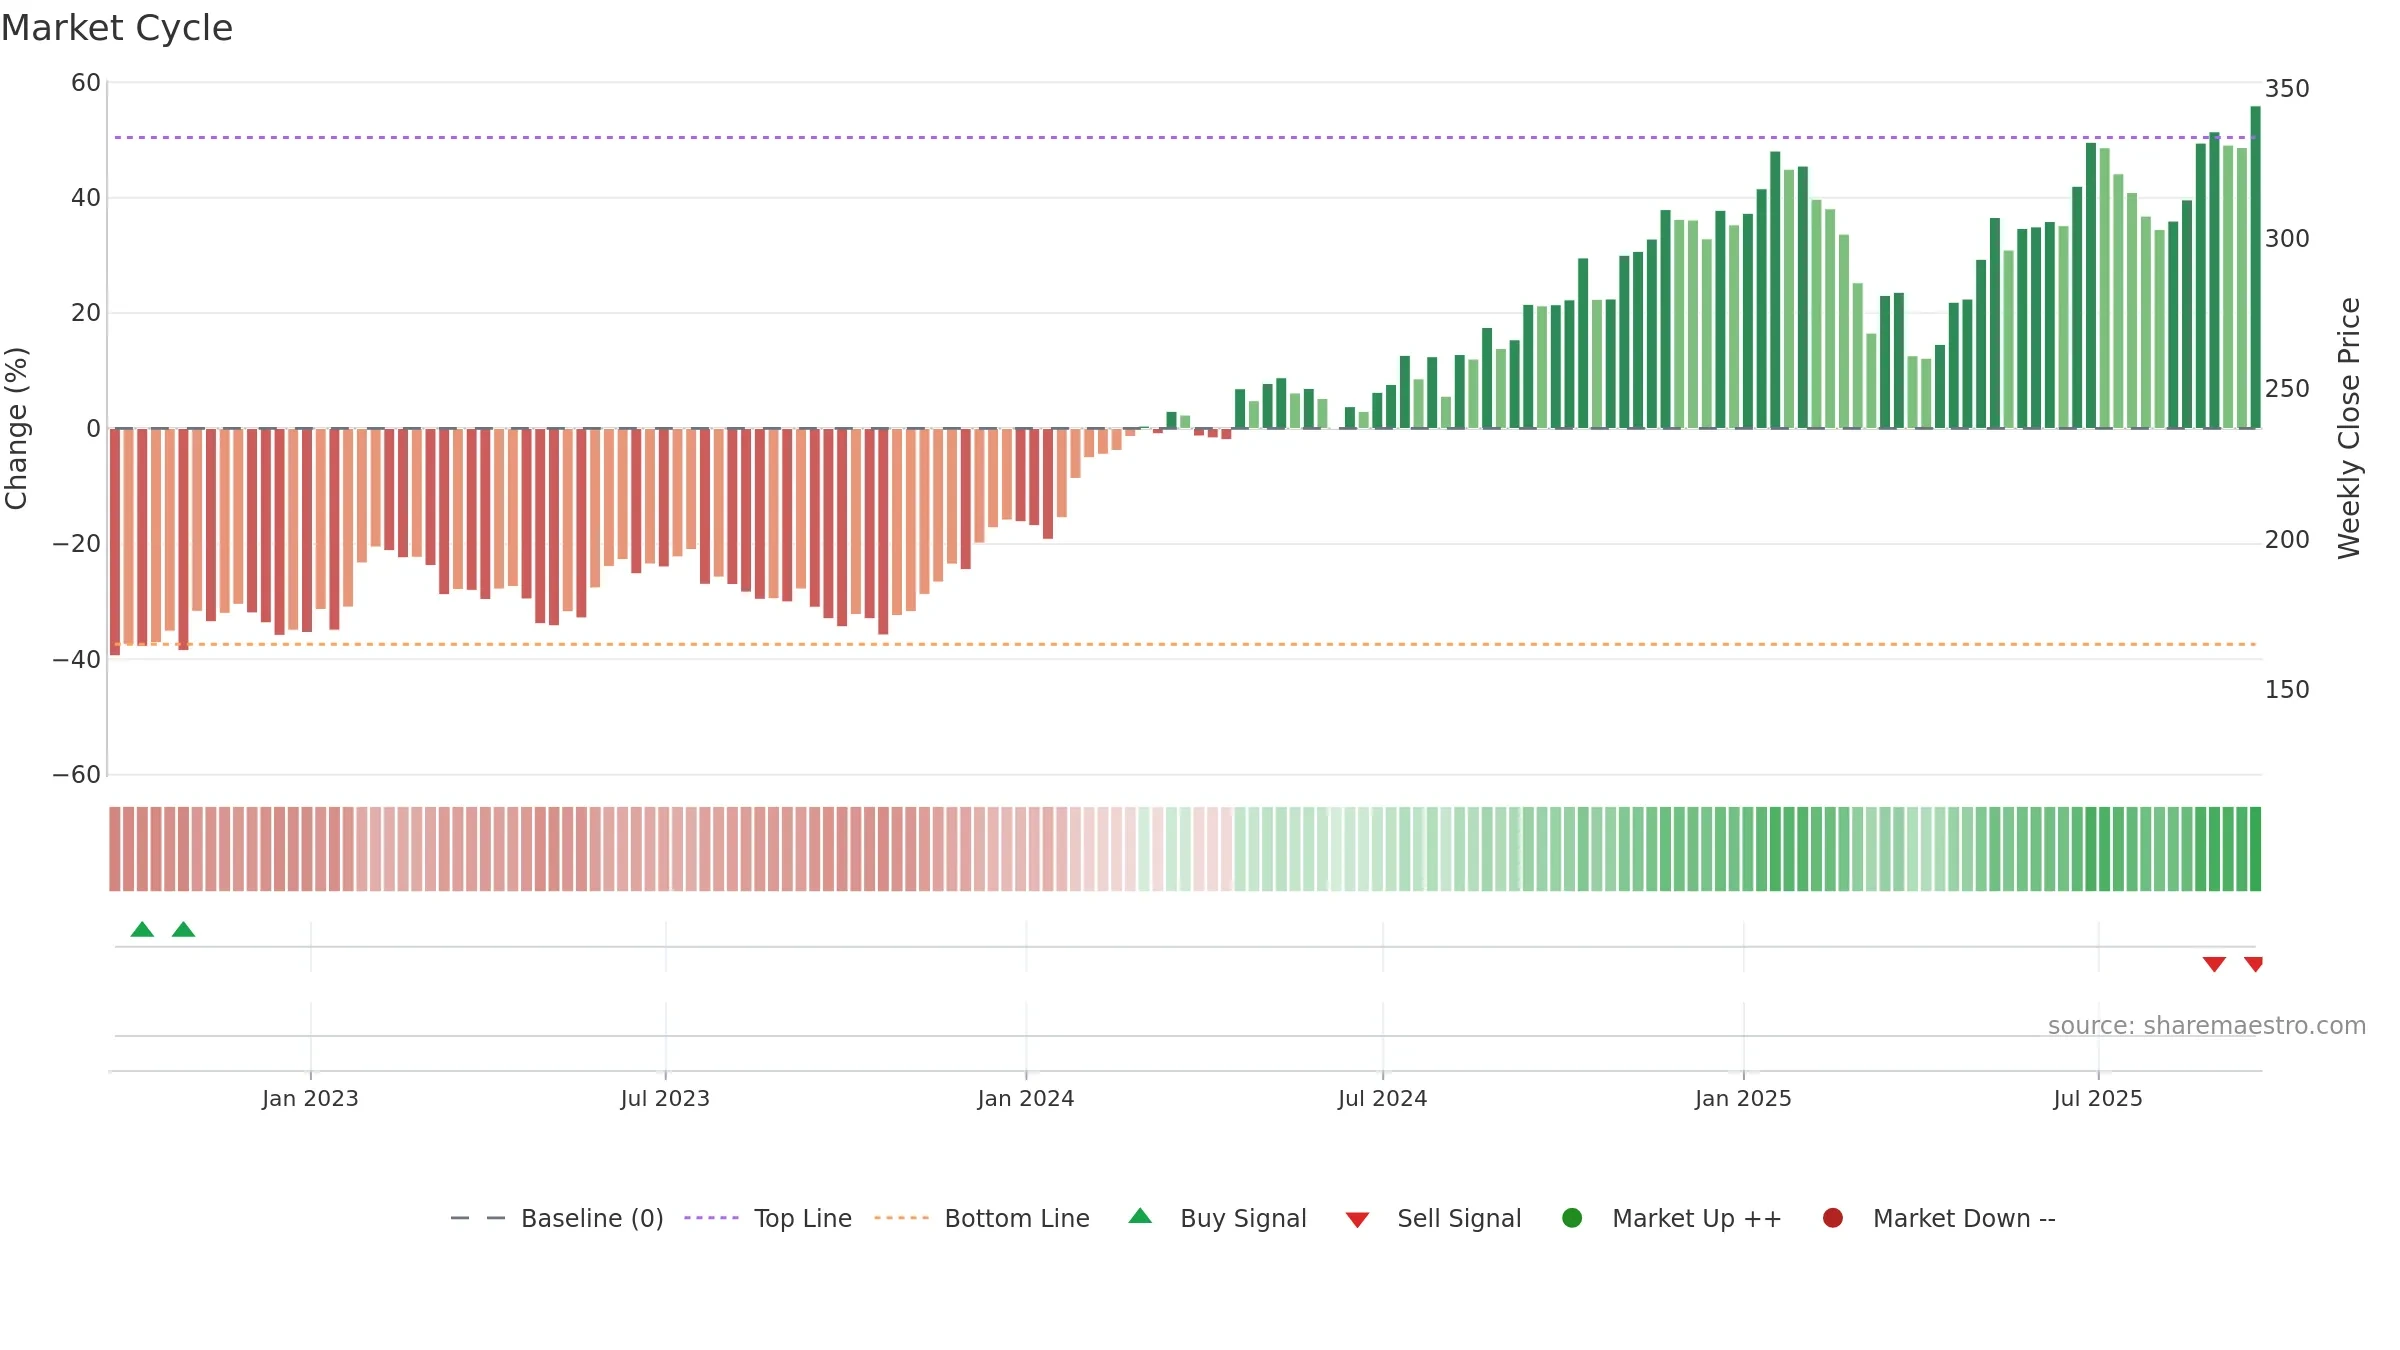Click the orange dotted Bottom Line legend swatch

(x=901, y=1218)
